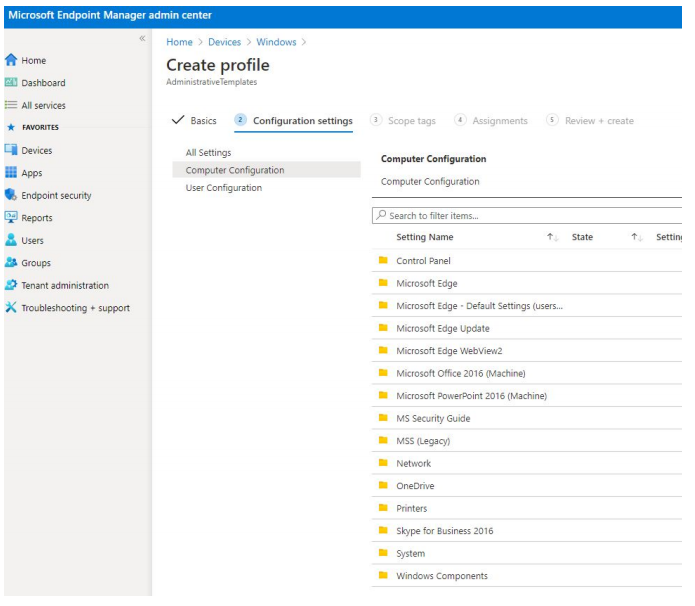695x606 pixels.
Task: Click the Home breadcrumb link
Action: coord(179,42)
